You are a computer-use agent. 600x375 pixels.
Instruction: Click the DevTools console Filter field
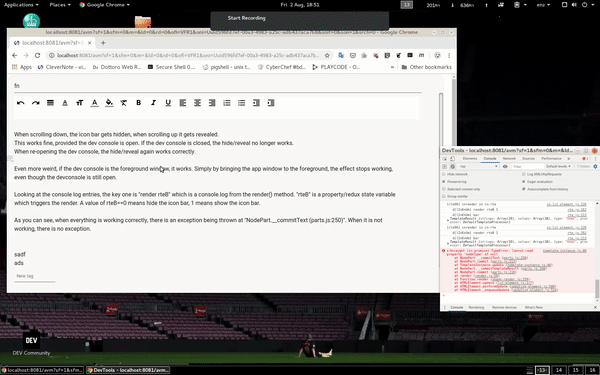tap(527, 166)
